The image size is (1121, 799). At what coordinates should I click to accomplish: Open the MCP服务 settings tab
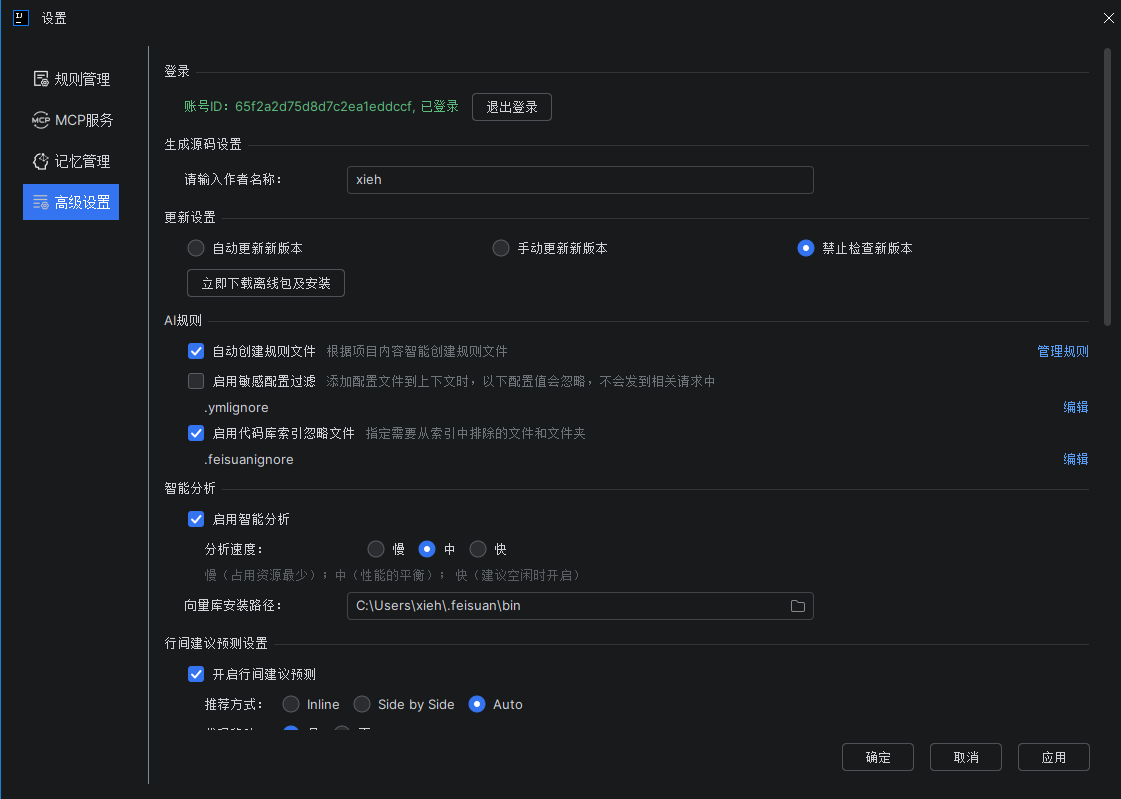84,120
